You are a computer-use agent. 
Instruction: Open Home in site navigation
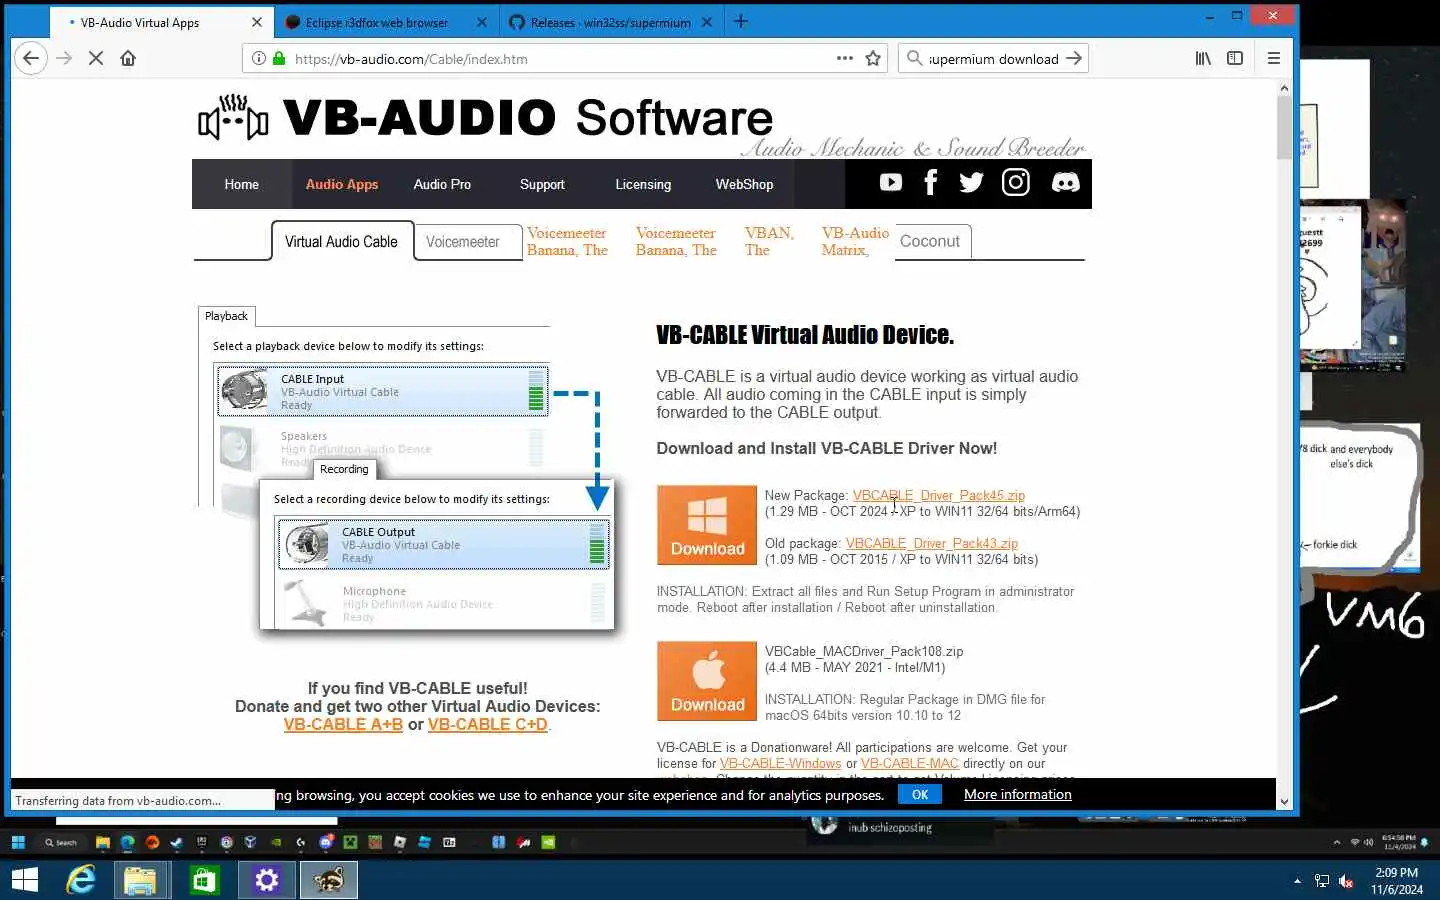pyautogui.click(x=241, y=184)
